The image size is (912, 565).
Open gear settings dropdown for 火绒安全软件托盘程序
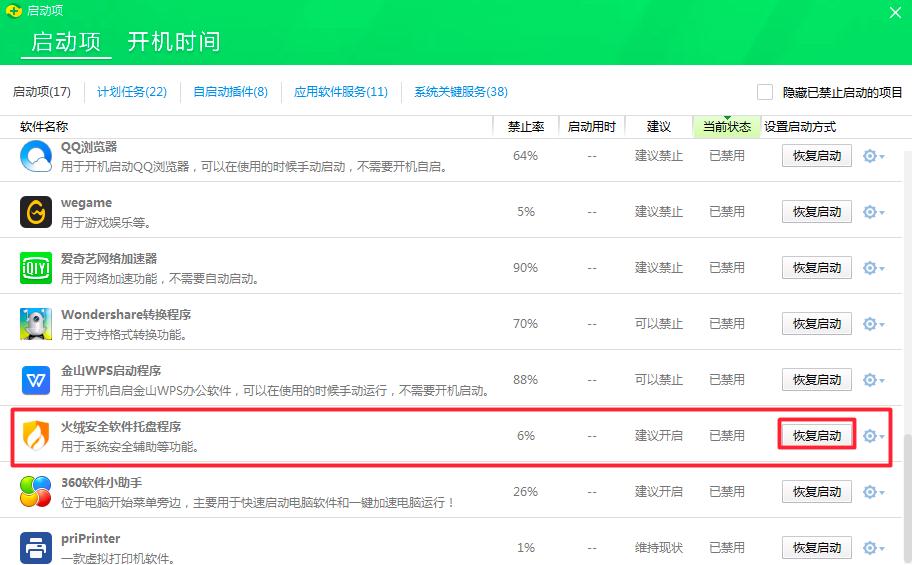click(873, 436)
